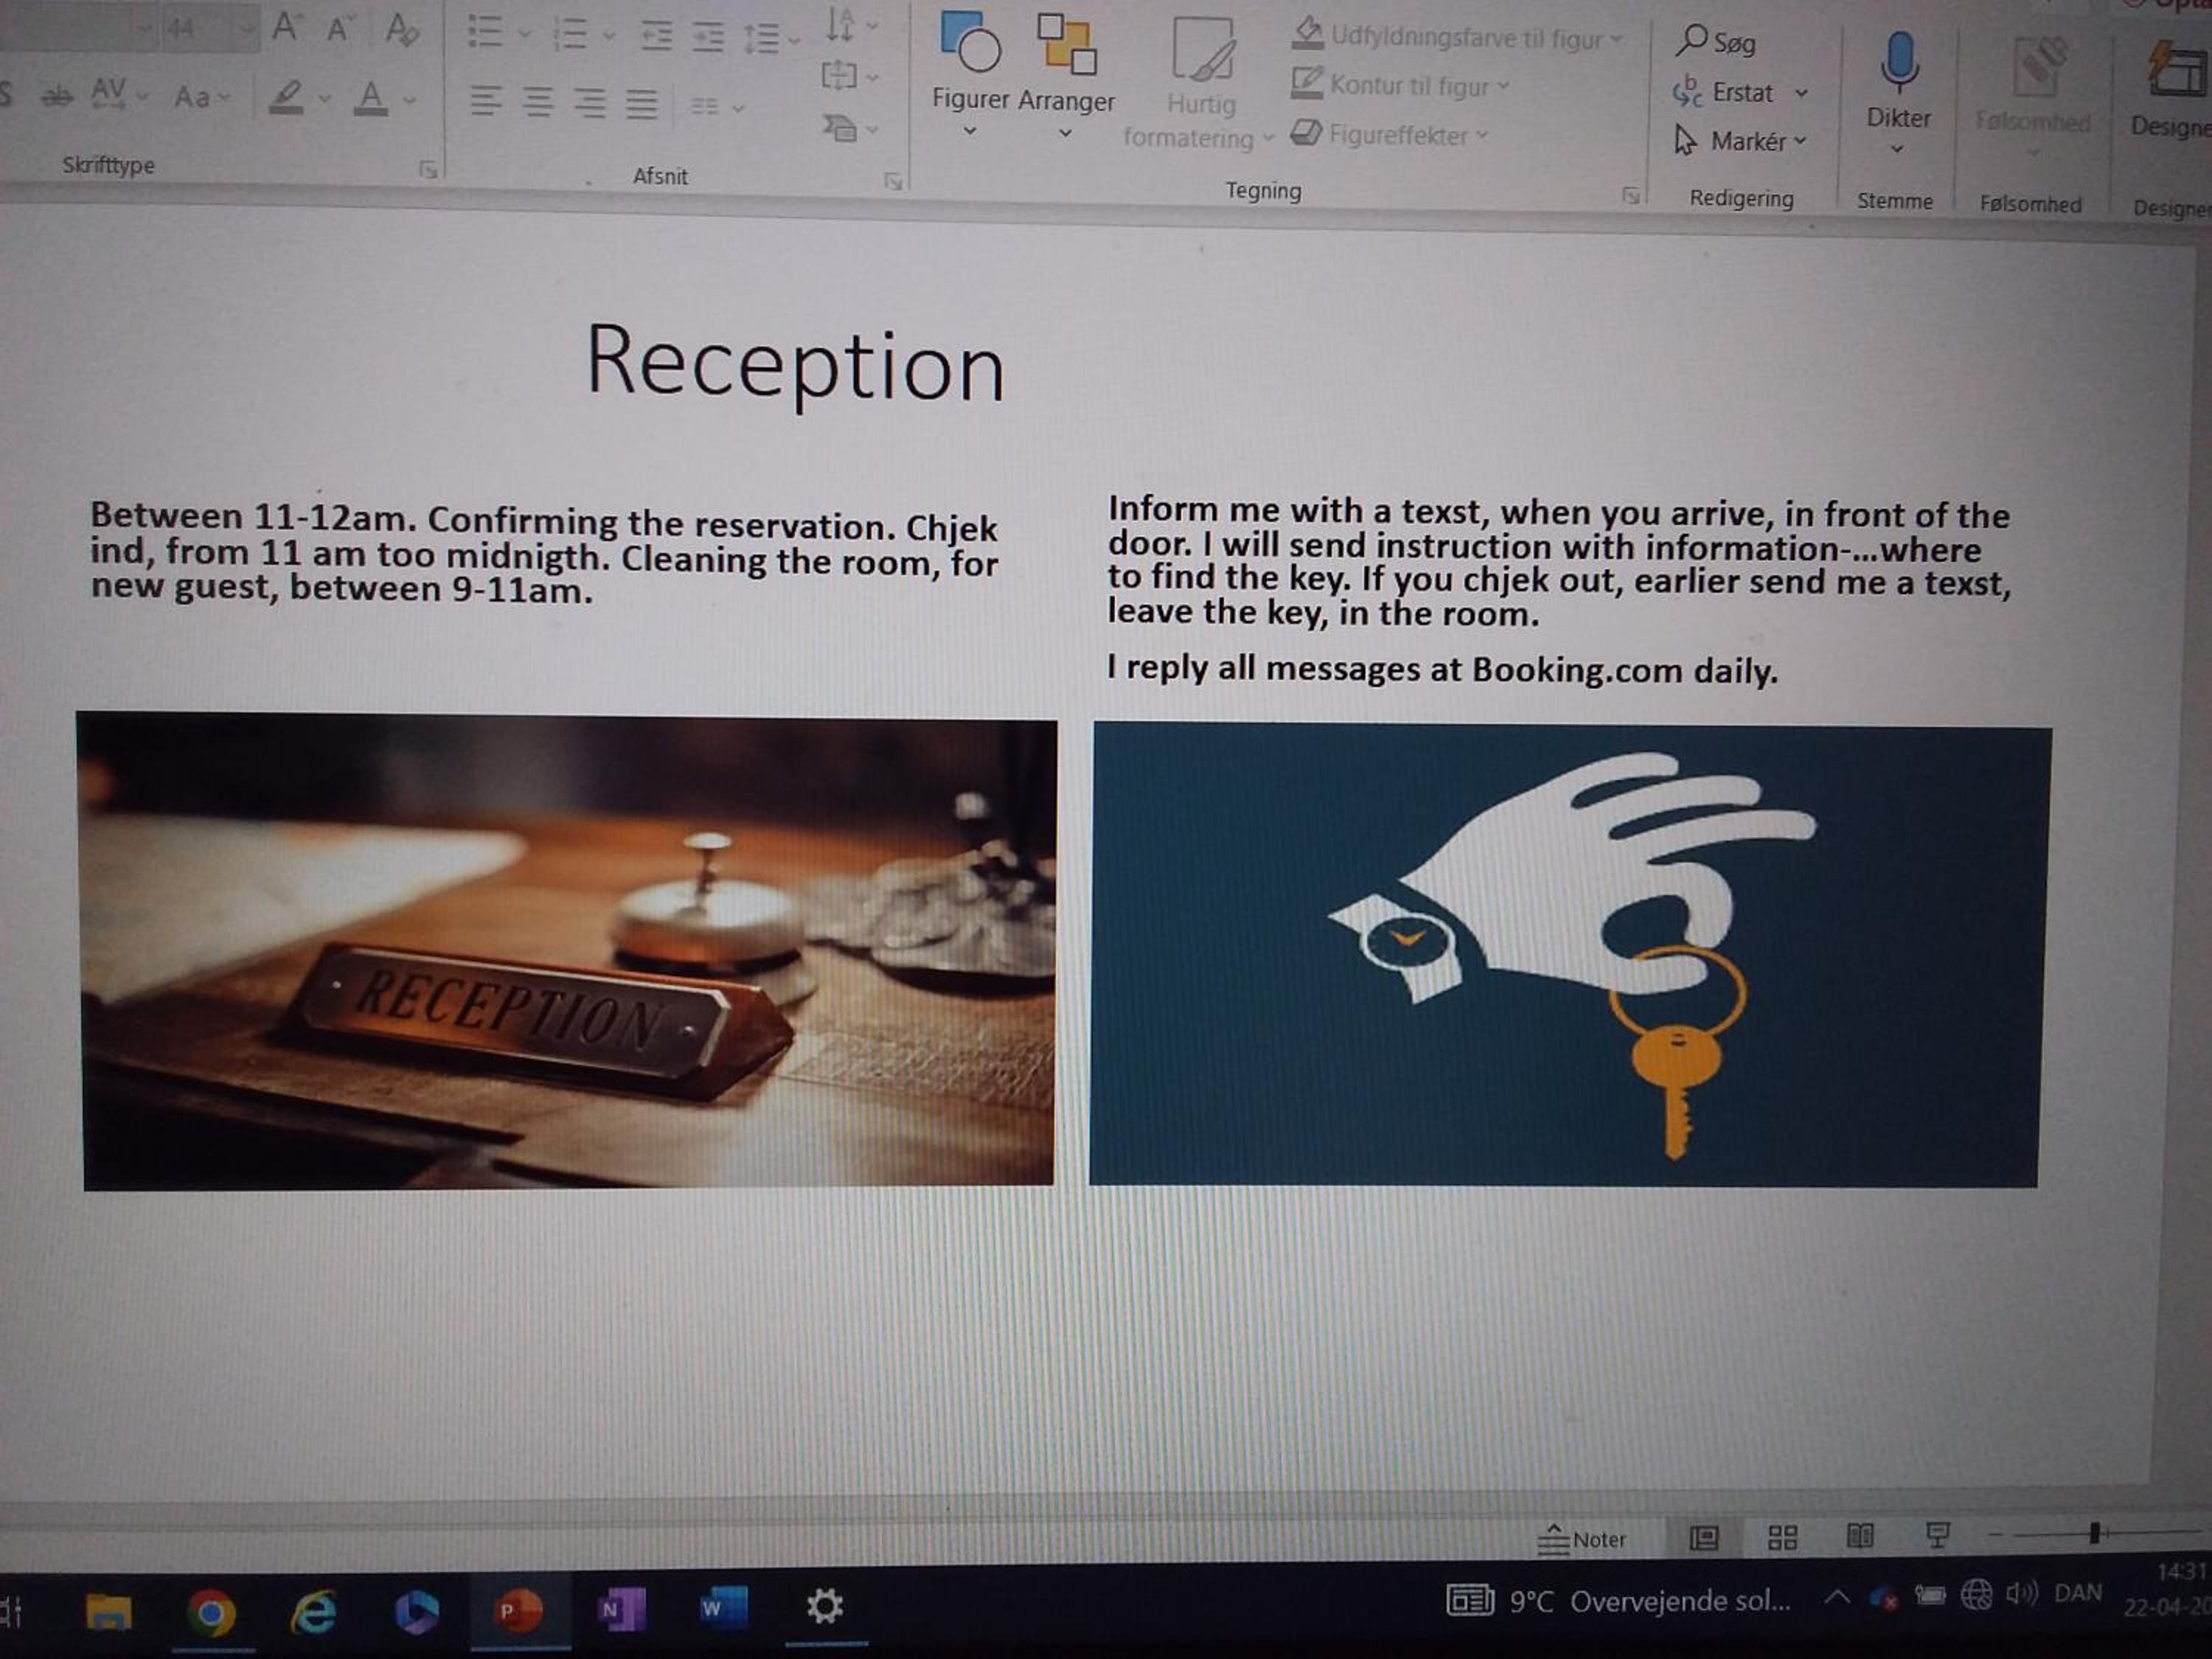Expand the Afsnit dialog launcher
This screenshot has width=2212, height=1659.
pyautogui.click(x=893, y=181)
